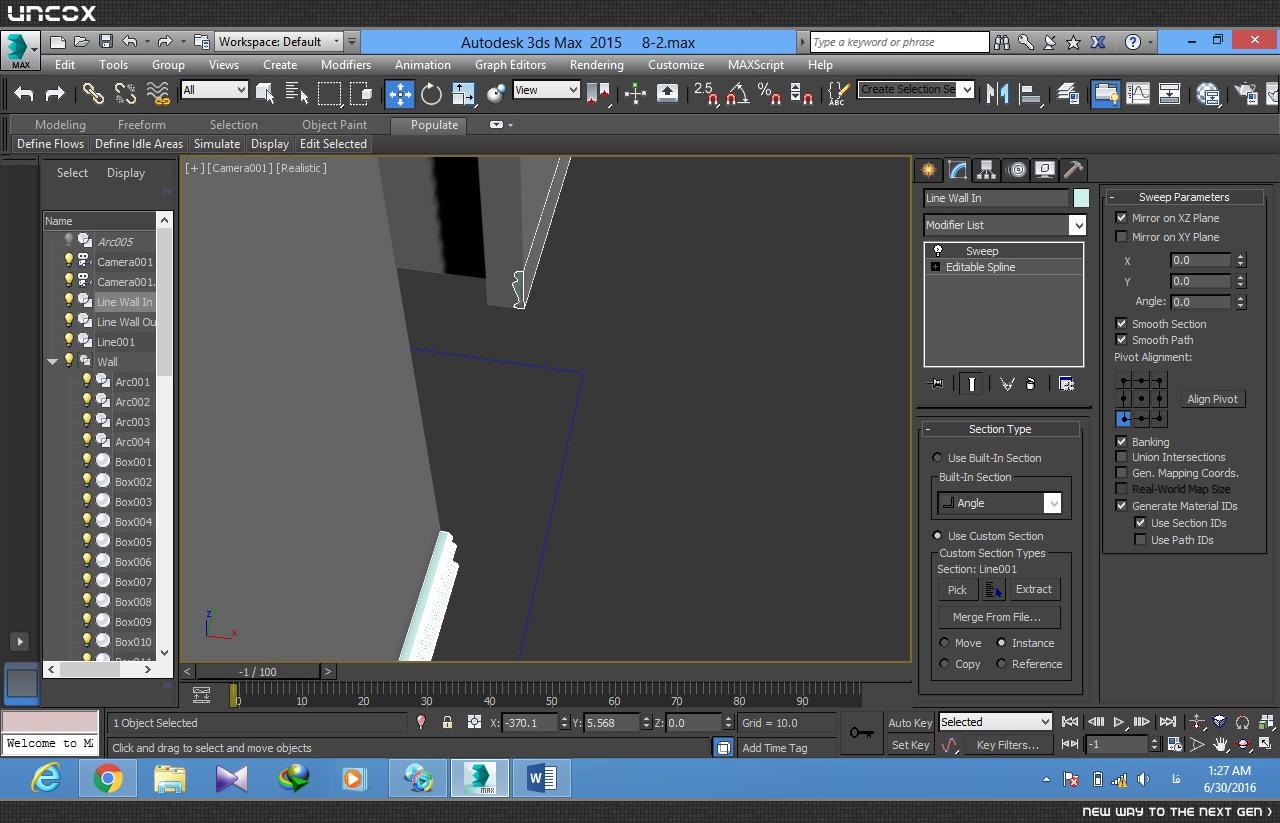
Task: Open the Create command panel tab
Action: click(x=929, y=169)
